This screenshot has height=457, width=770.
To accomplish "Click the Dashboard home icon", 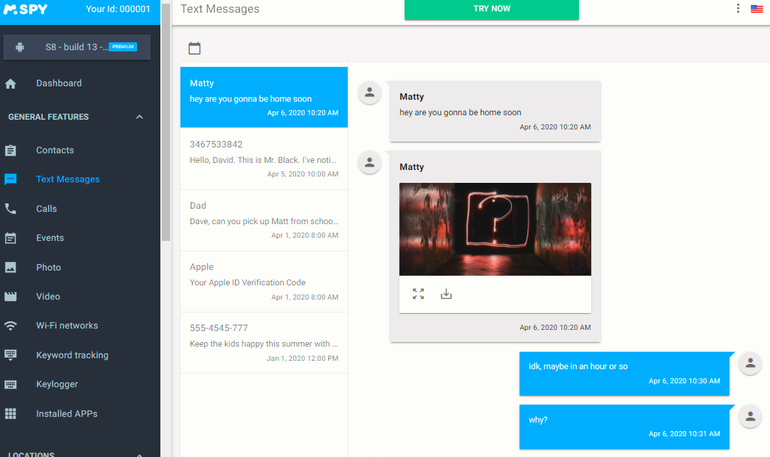I will [x=10, y=84].
